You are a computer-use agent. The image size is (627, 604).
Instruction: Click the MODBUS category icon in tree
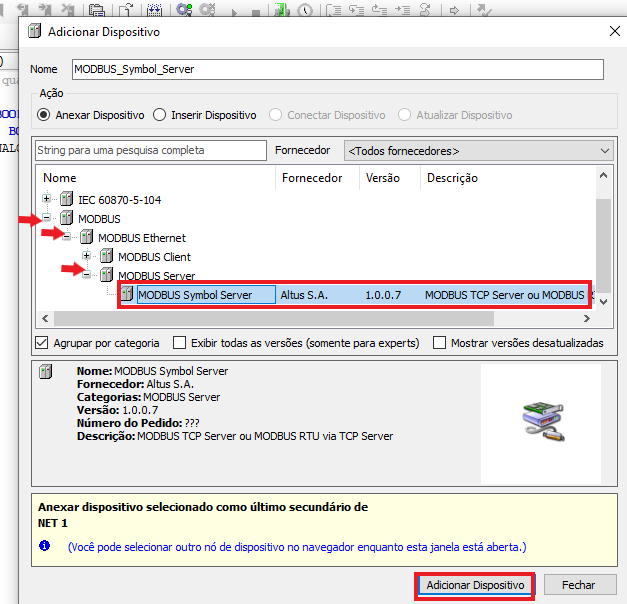coord(67,218)
